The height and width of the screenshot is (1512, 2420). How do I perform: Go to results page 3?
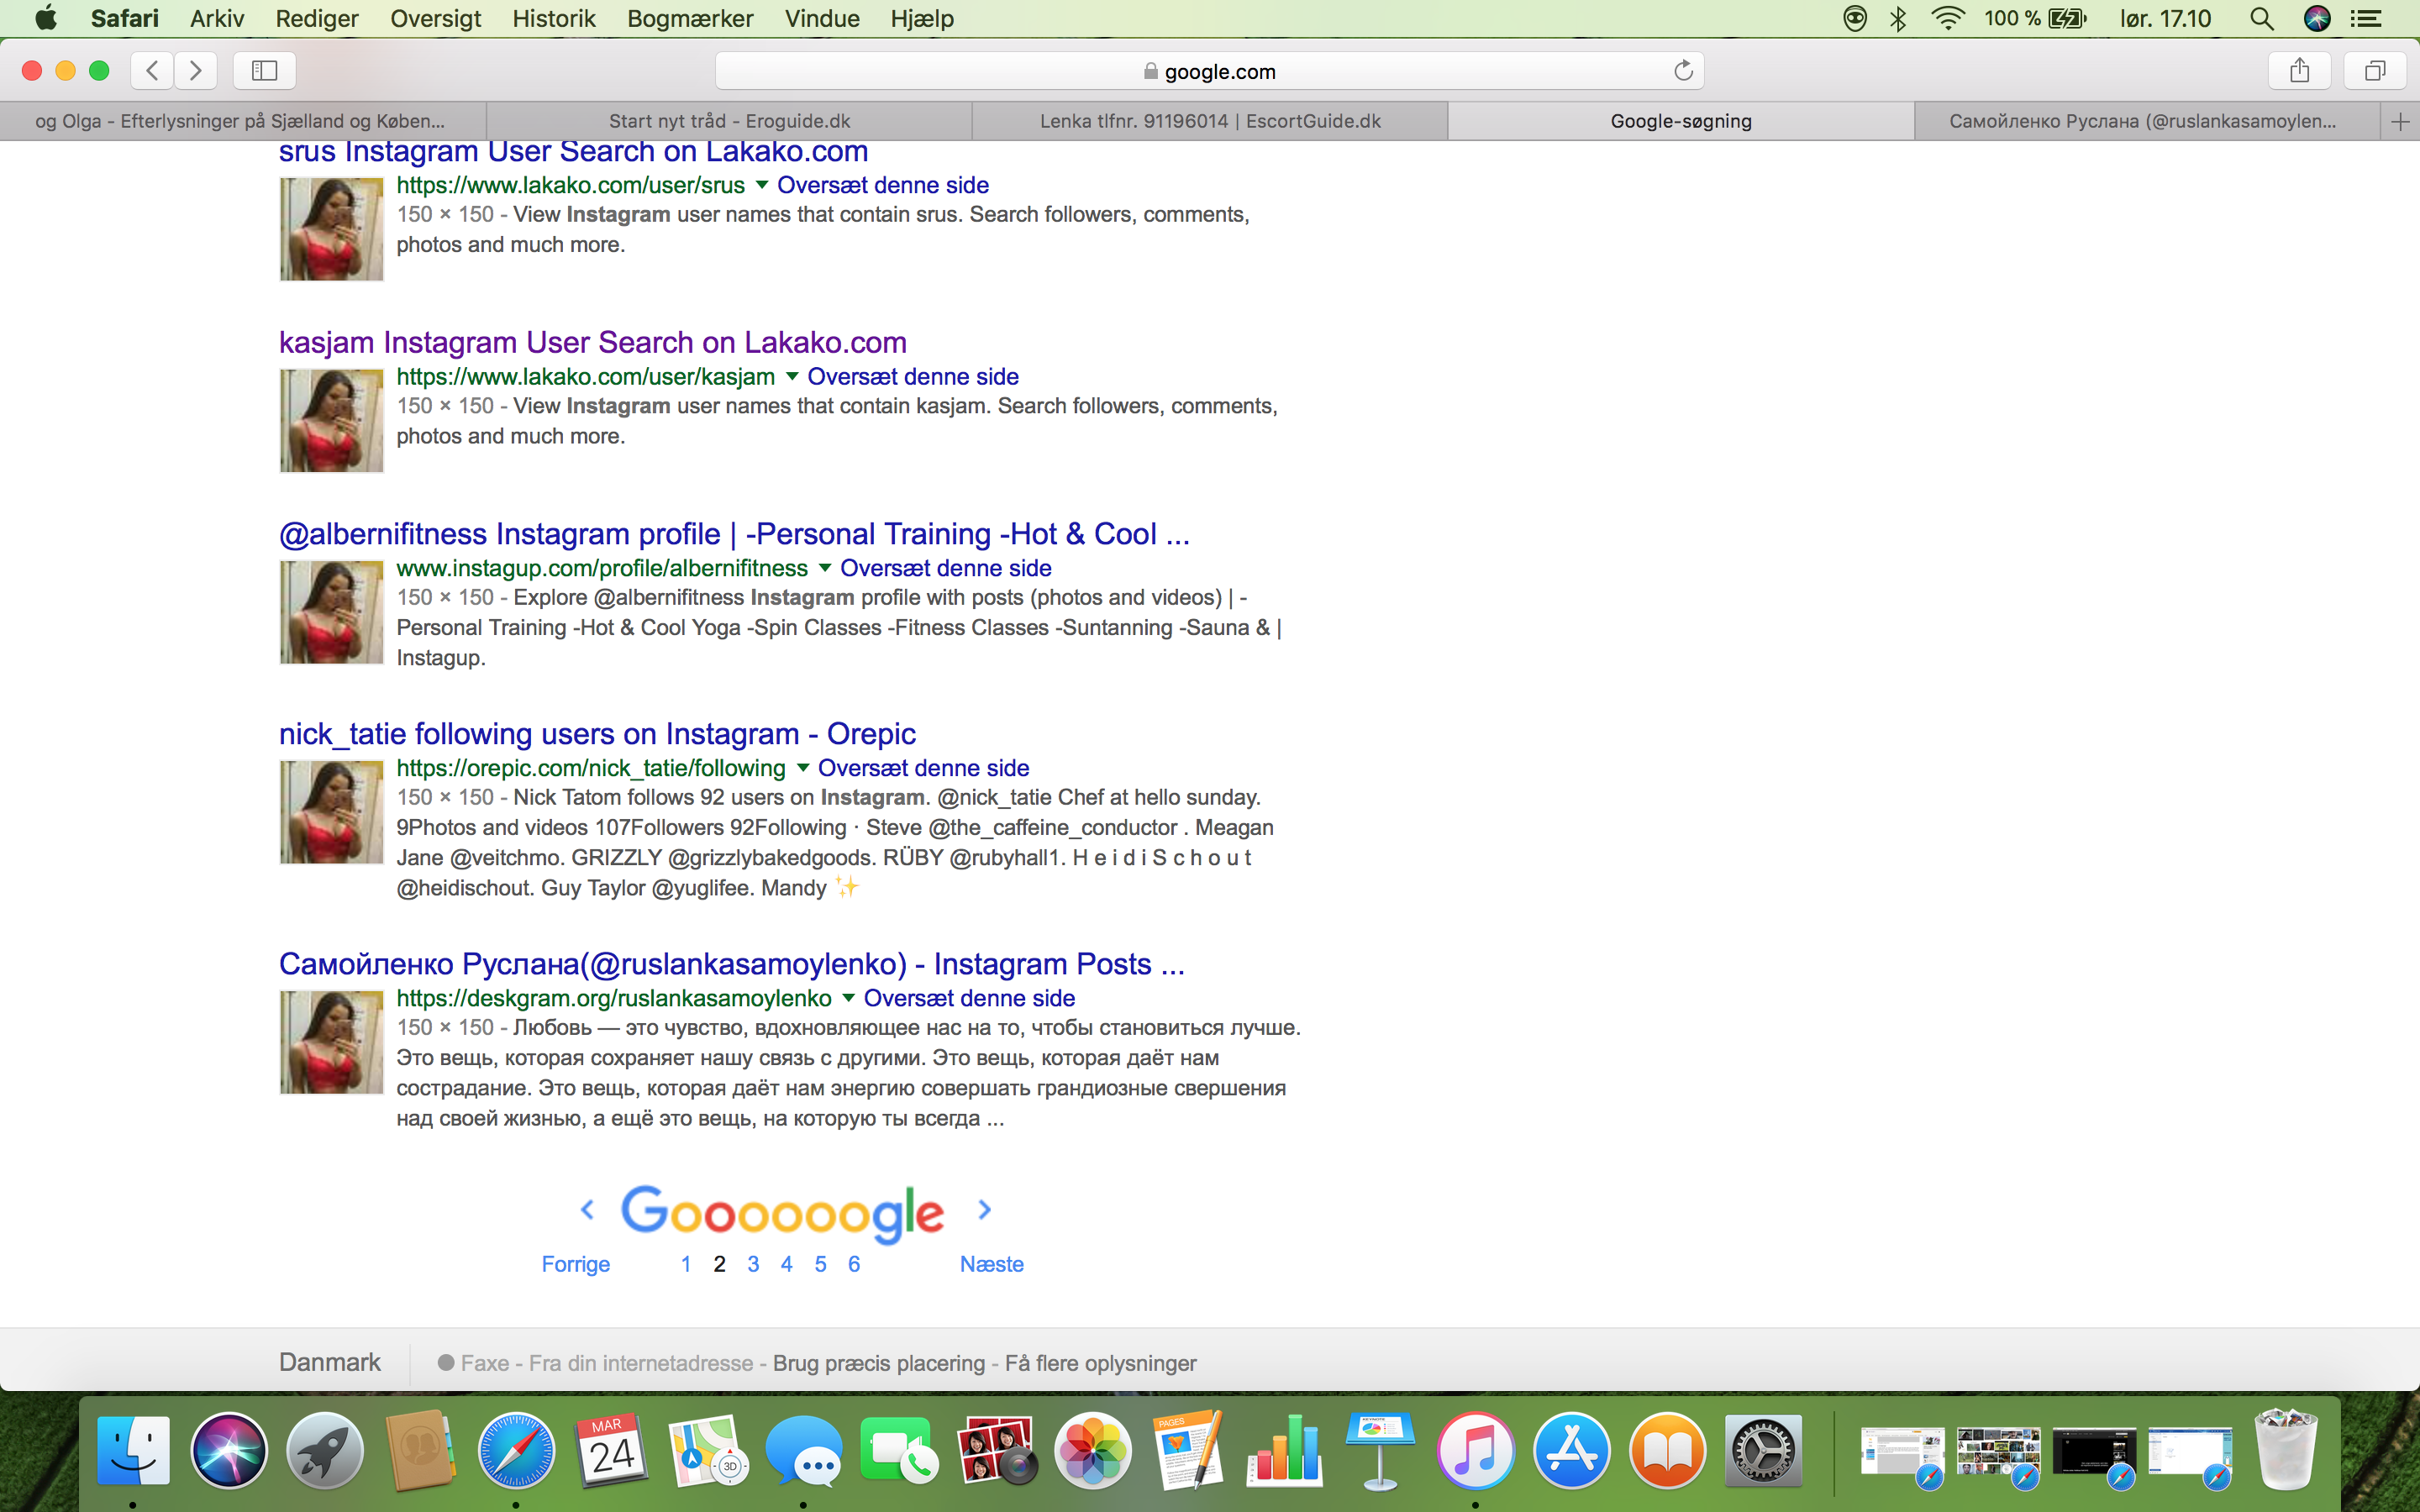[x=753, y=1264]
